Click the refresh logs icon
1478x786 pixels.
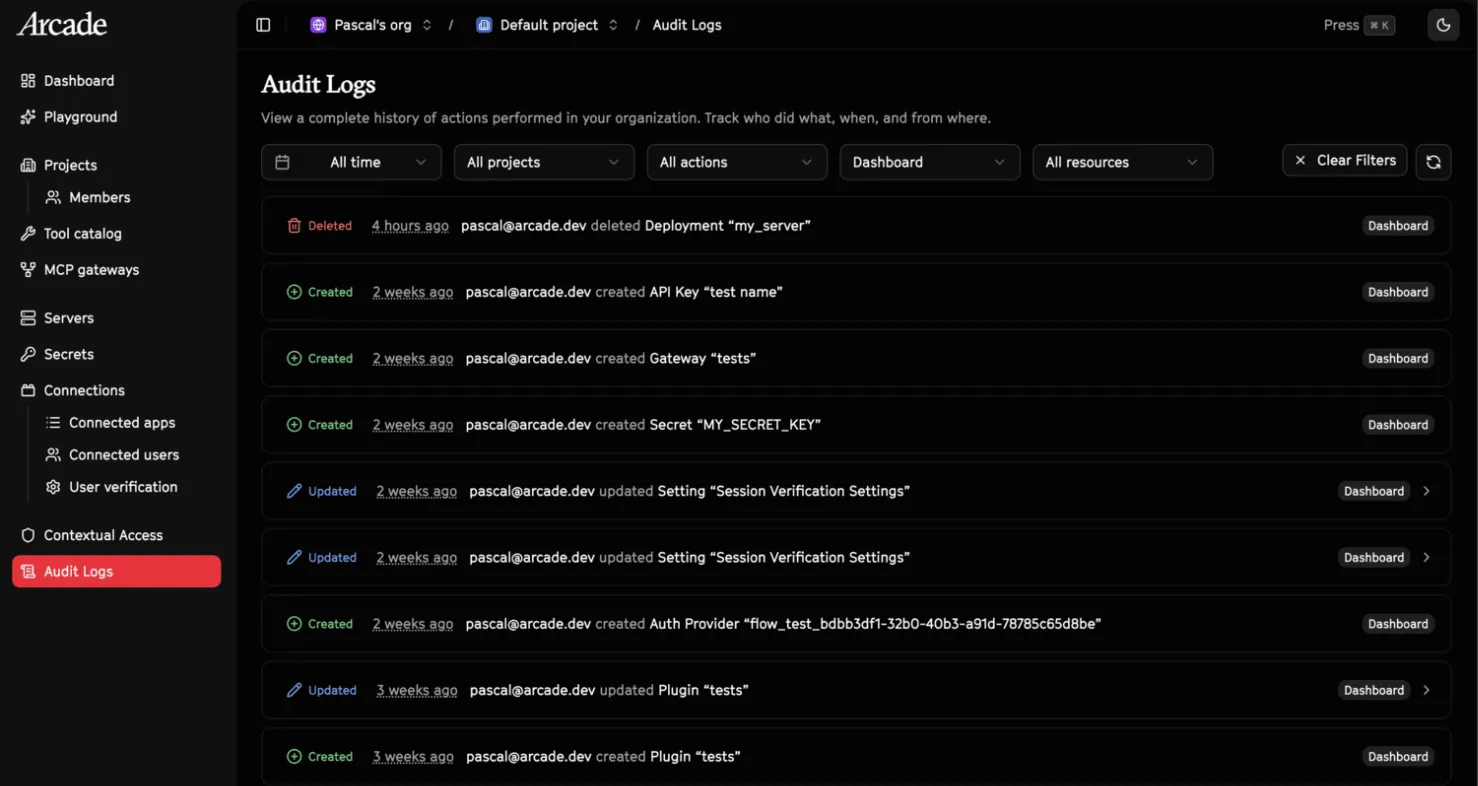(x=1433, y=161)
